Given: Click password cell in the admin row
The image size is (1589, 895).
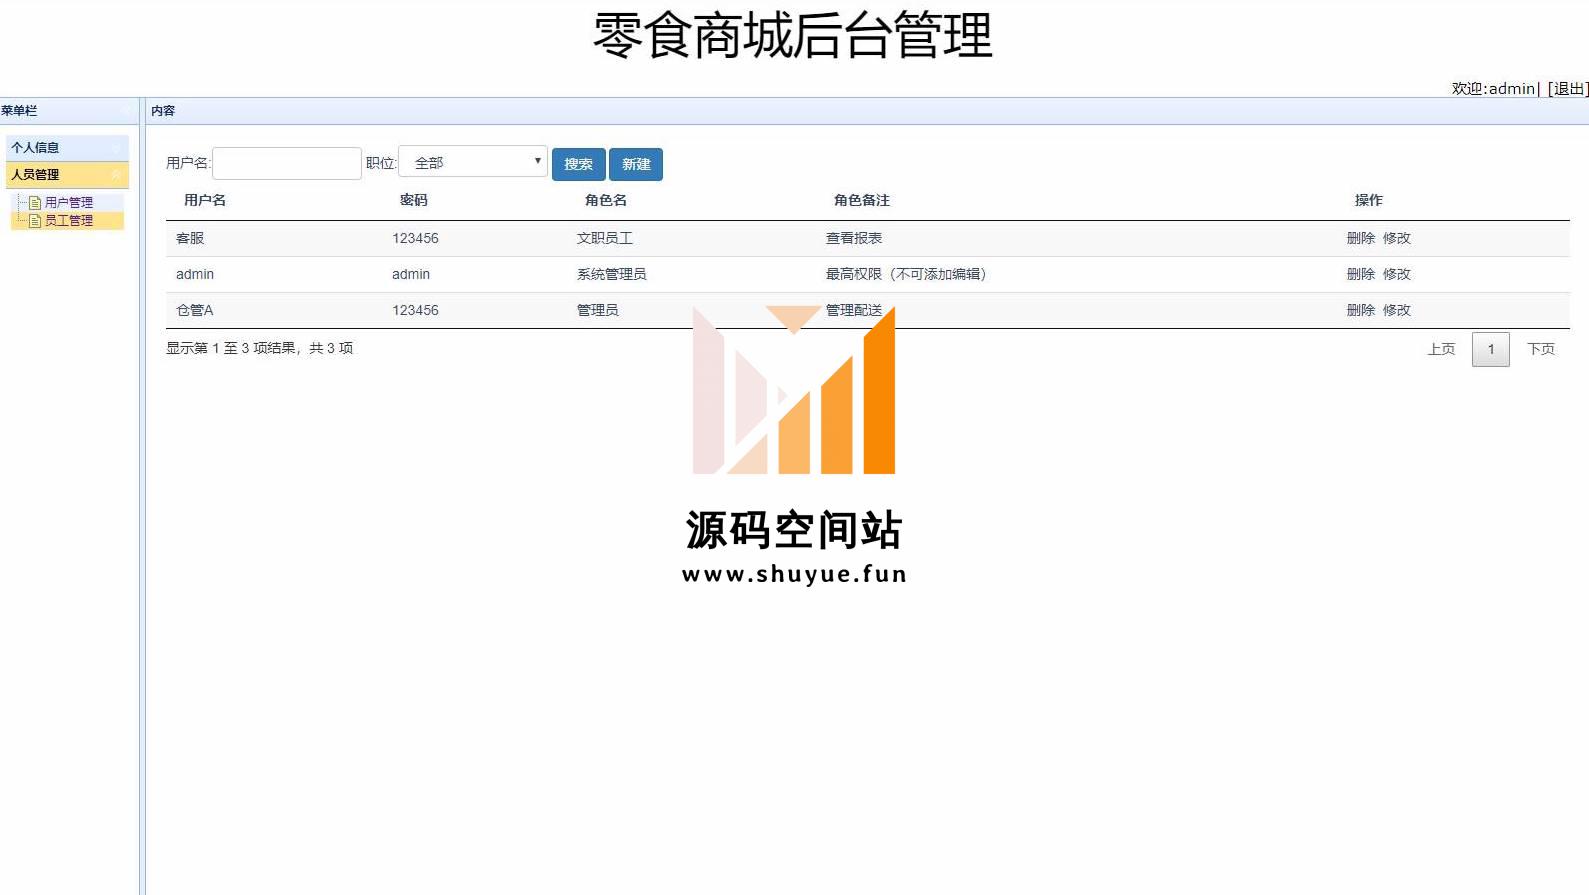Looking at the screenshot, I should coord(411,274).
